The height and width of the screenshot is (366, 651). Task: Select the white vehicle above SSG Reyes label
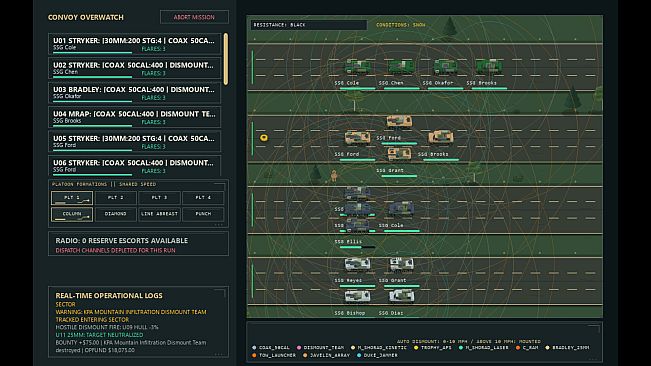pos(357,264)
